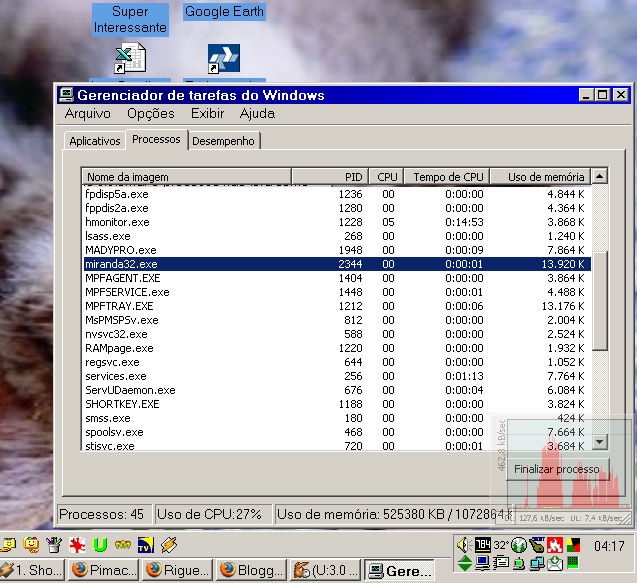This screenshot has height=583, width=637.
Task: Click the guitar-shaped tray icon
Action: (537, 545)
